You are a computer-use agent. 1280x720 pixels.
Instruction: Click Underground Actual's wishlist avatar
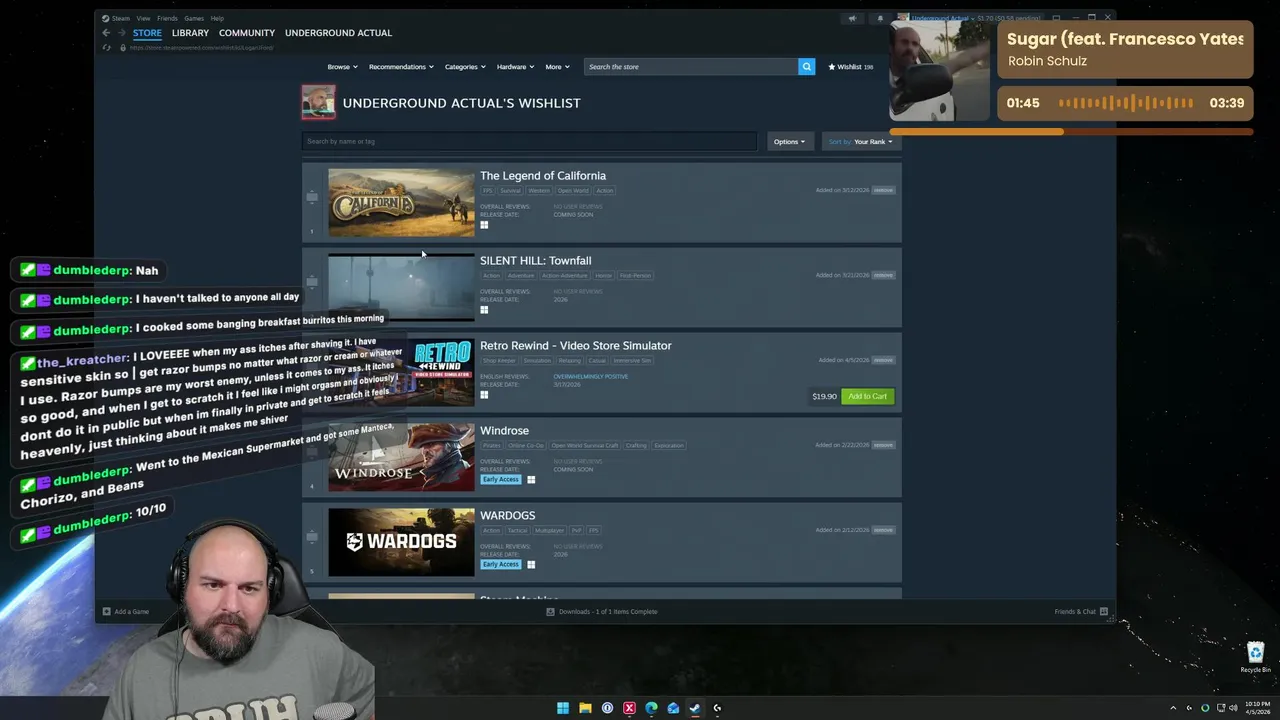(x=319, y=102)
